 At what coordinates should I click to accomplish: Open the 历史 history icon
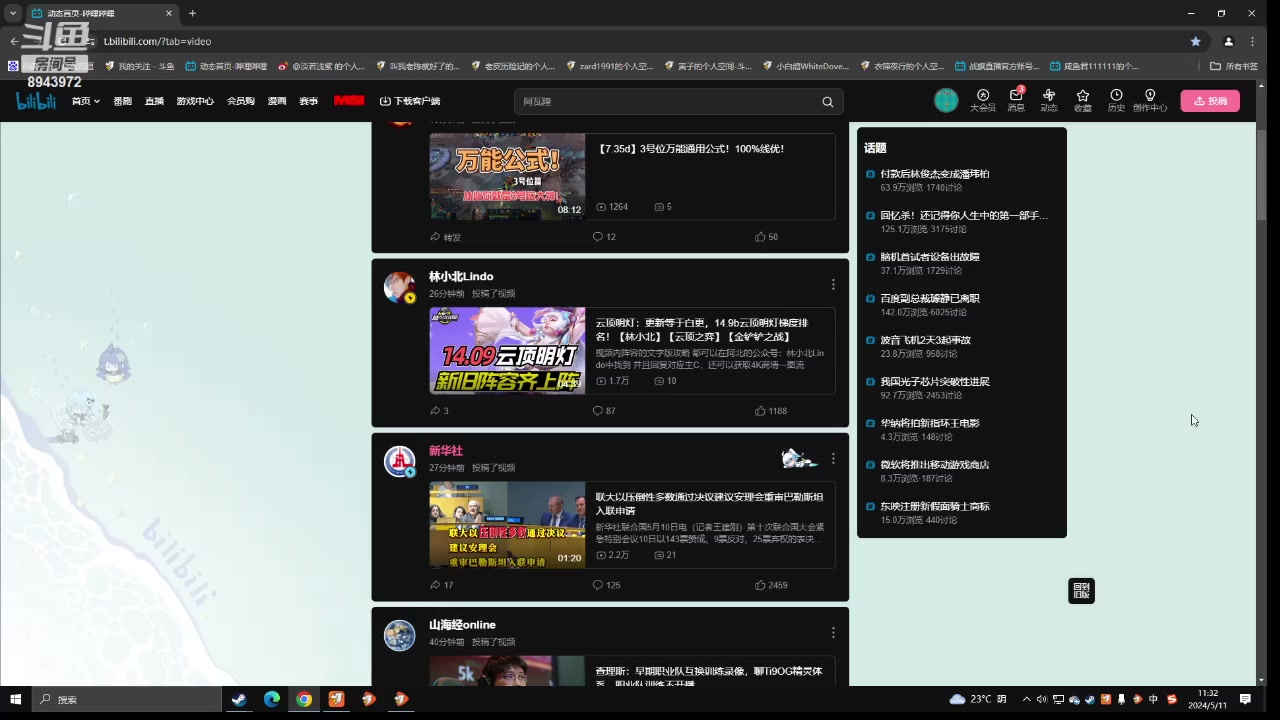tap(1116, 101)
